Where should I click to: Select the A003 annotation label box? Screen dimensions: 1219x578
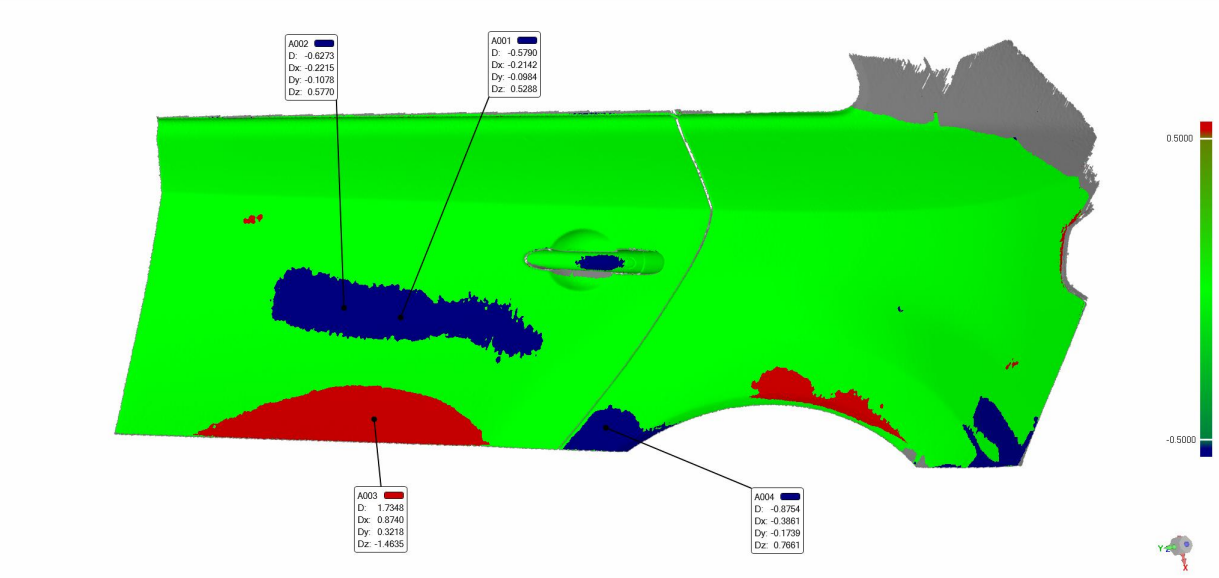381,519
